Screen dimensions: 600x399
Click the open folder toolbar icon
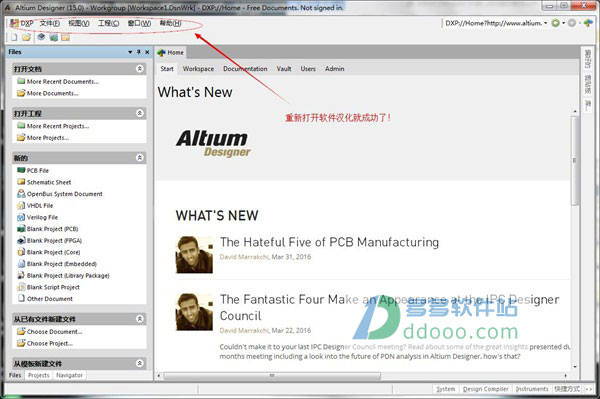[26, 37]
